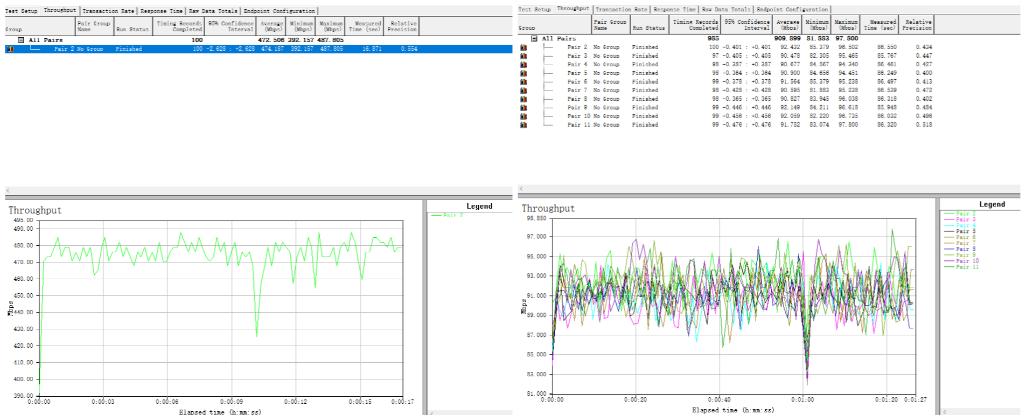Viewport: 1026px width, 419px height.
Task: Click Pair 5 entry in the right legend
Action: pyautogui.click(x=966, y=231)
